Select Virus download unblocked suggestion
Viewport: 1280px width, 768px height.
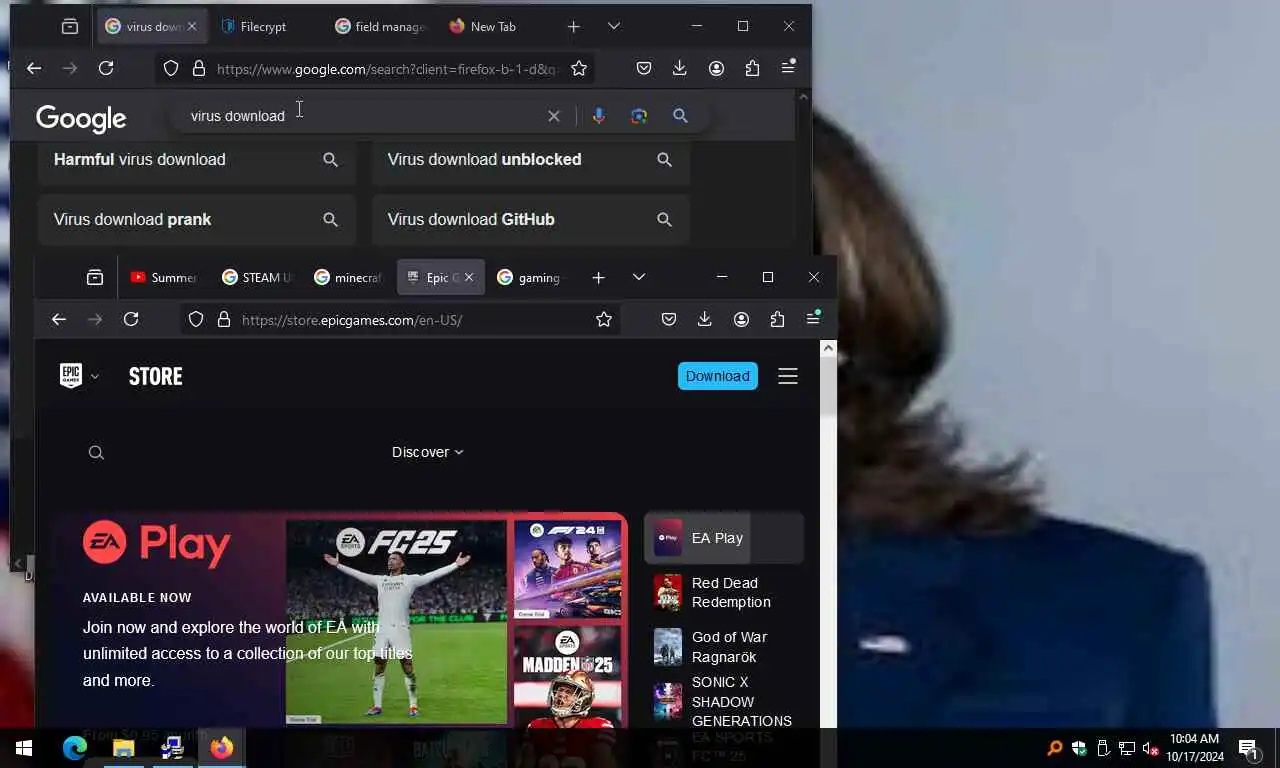(531, 160)
